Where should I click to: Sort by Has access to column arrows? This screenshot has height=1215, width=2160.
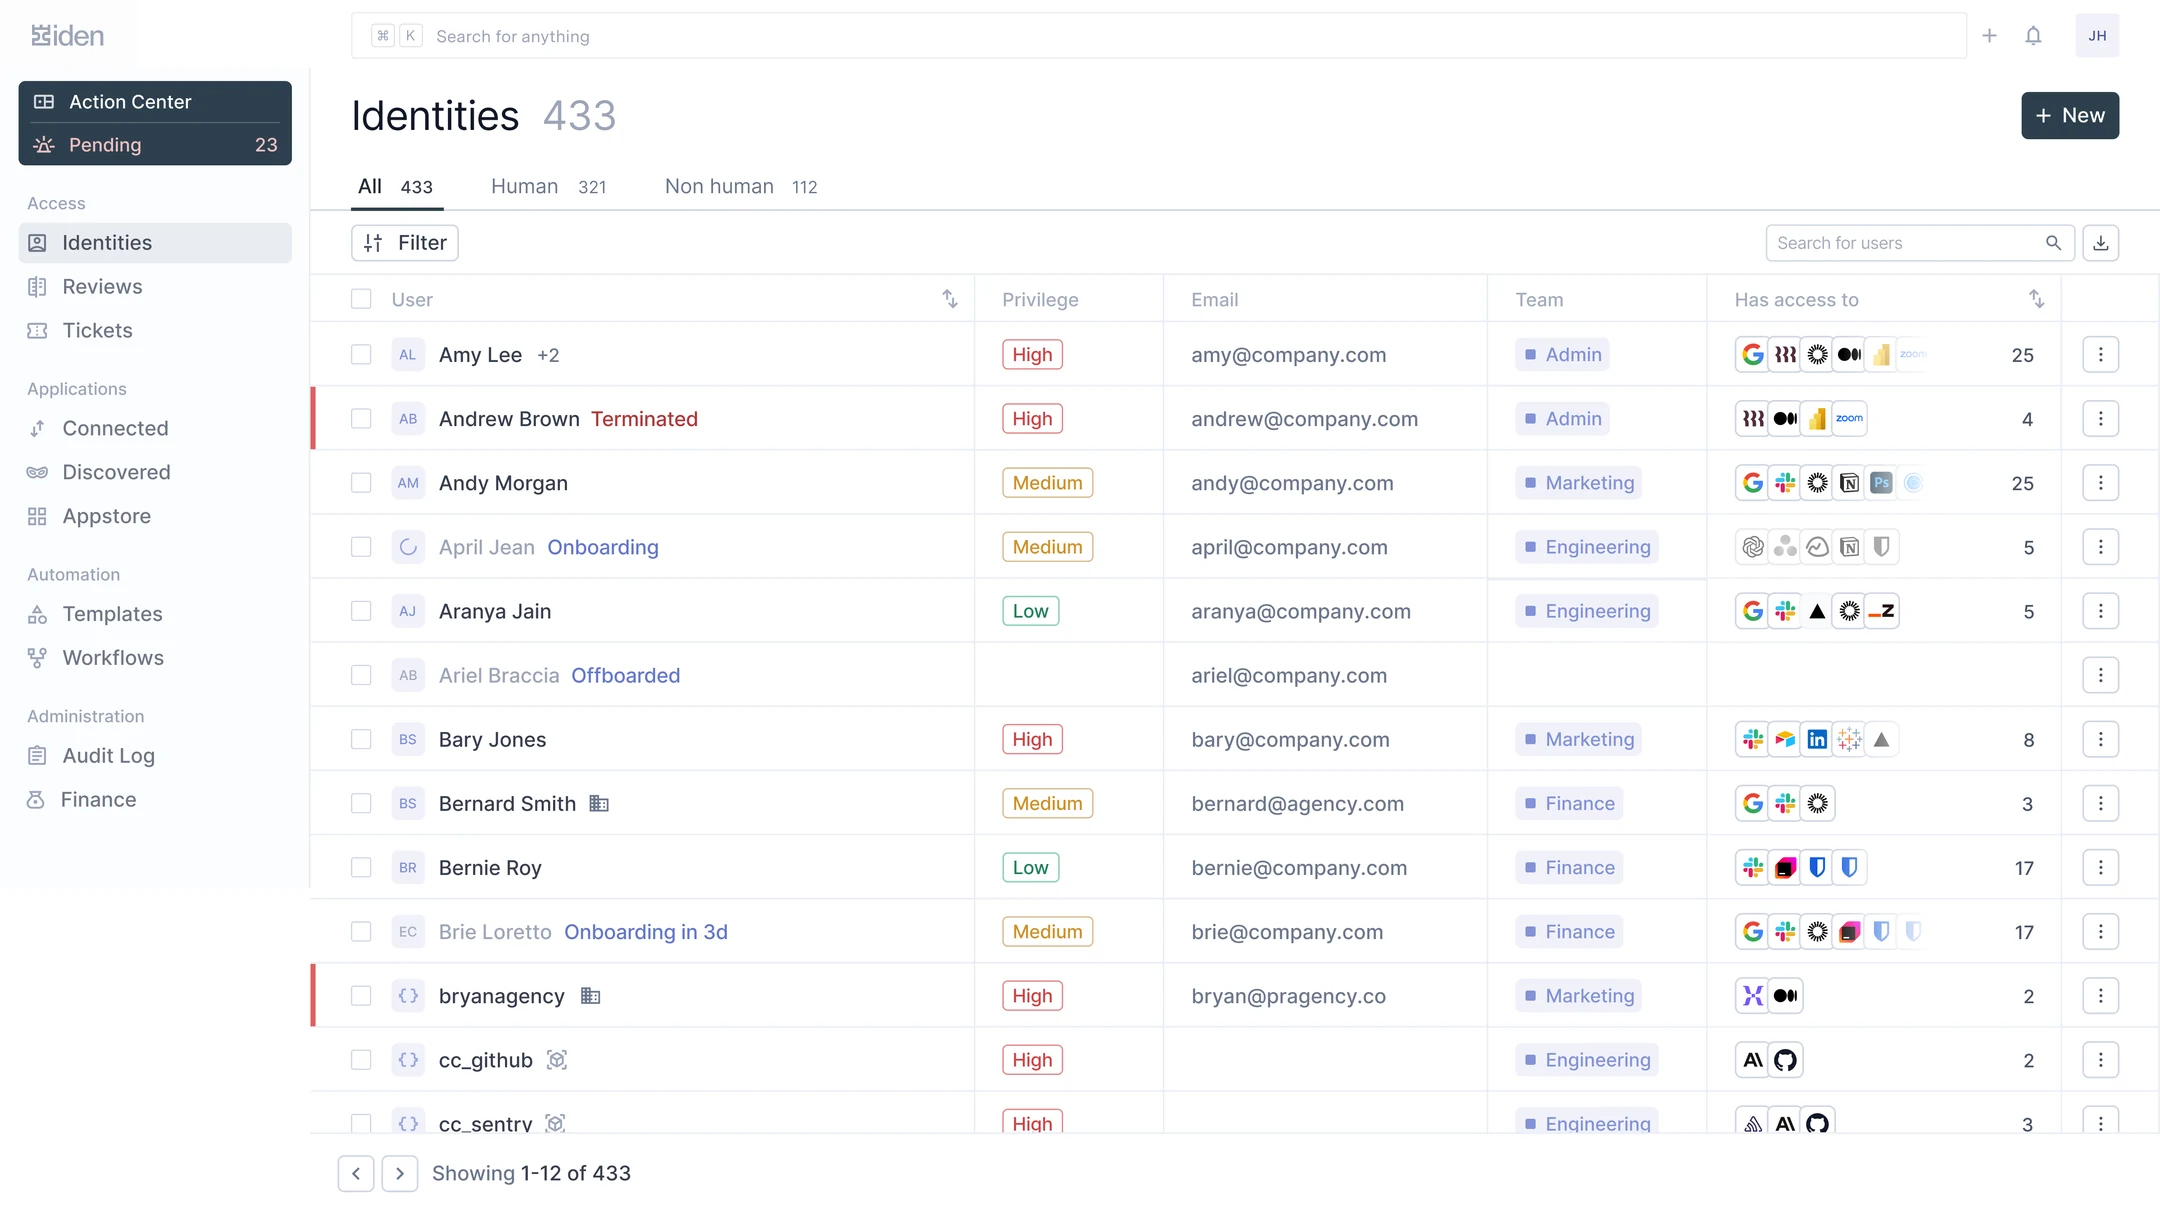coord(2036,299)
